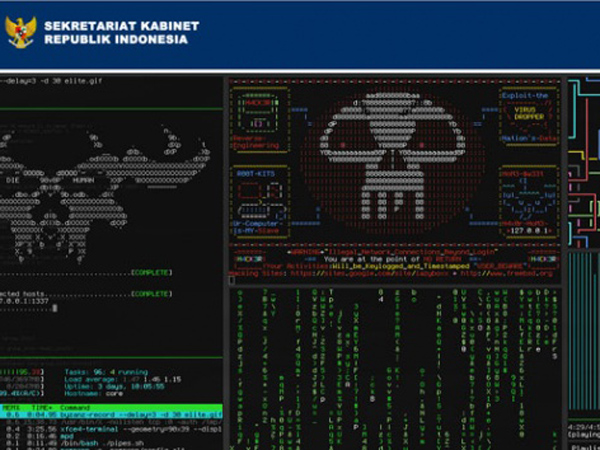This screenshot has width=600, height=450.
Task: Select the '/bin/bash ./pipes.sh' process row
Action: coord(111,443)
